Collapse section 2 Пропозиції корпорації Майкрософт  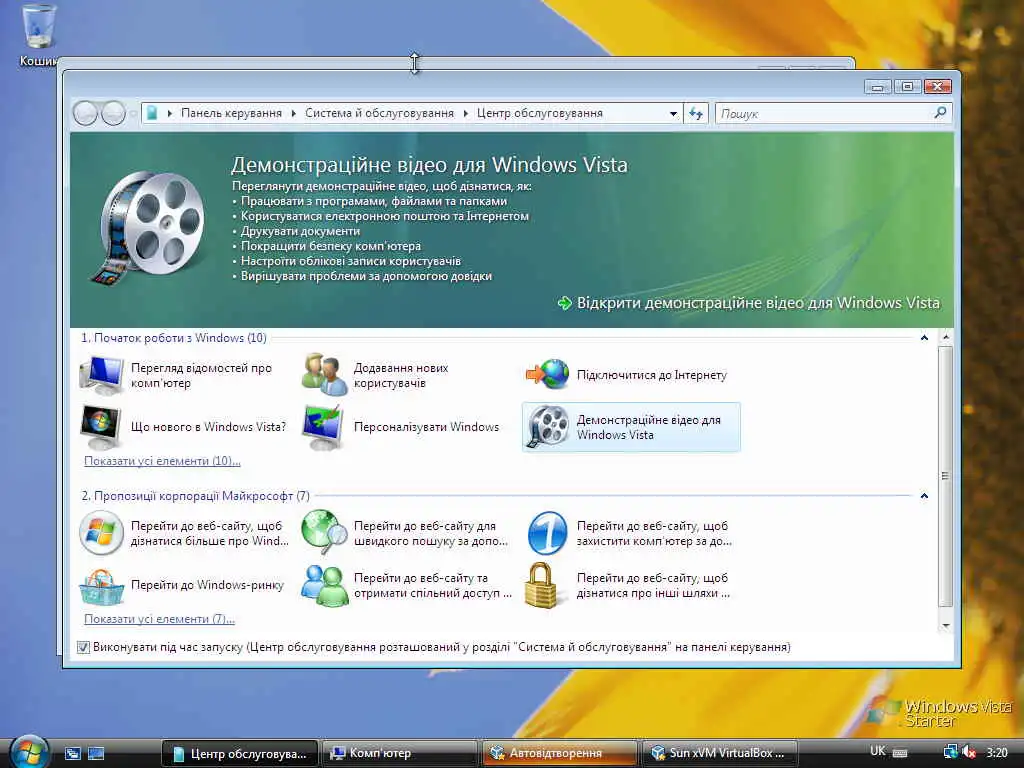tap(924, 496)
